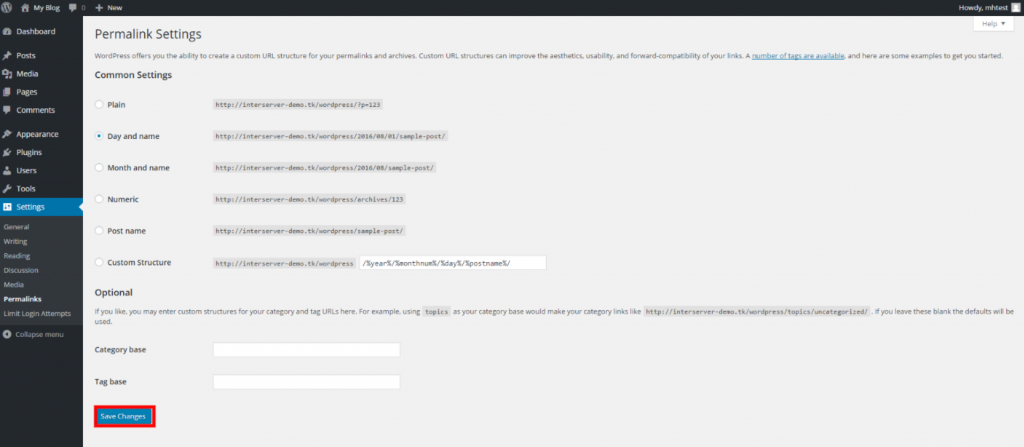Click the Pages icon in sidebar
The image size is (1024, 447).
7,92
